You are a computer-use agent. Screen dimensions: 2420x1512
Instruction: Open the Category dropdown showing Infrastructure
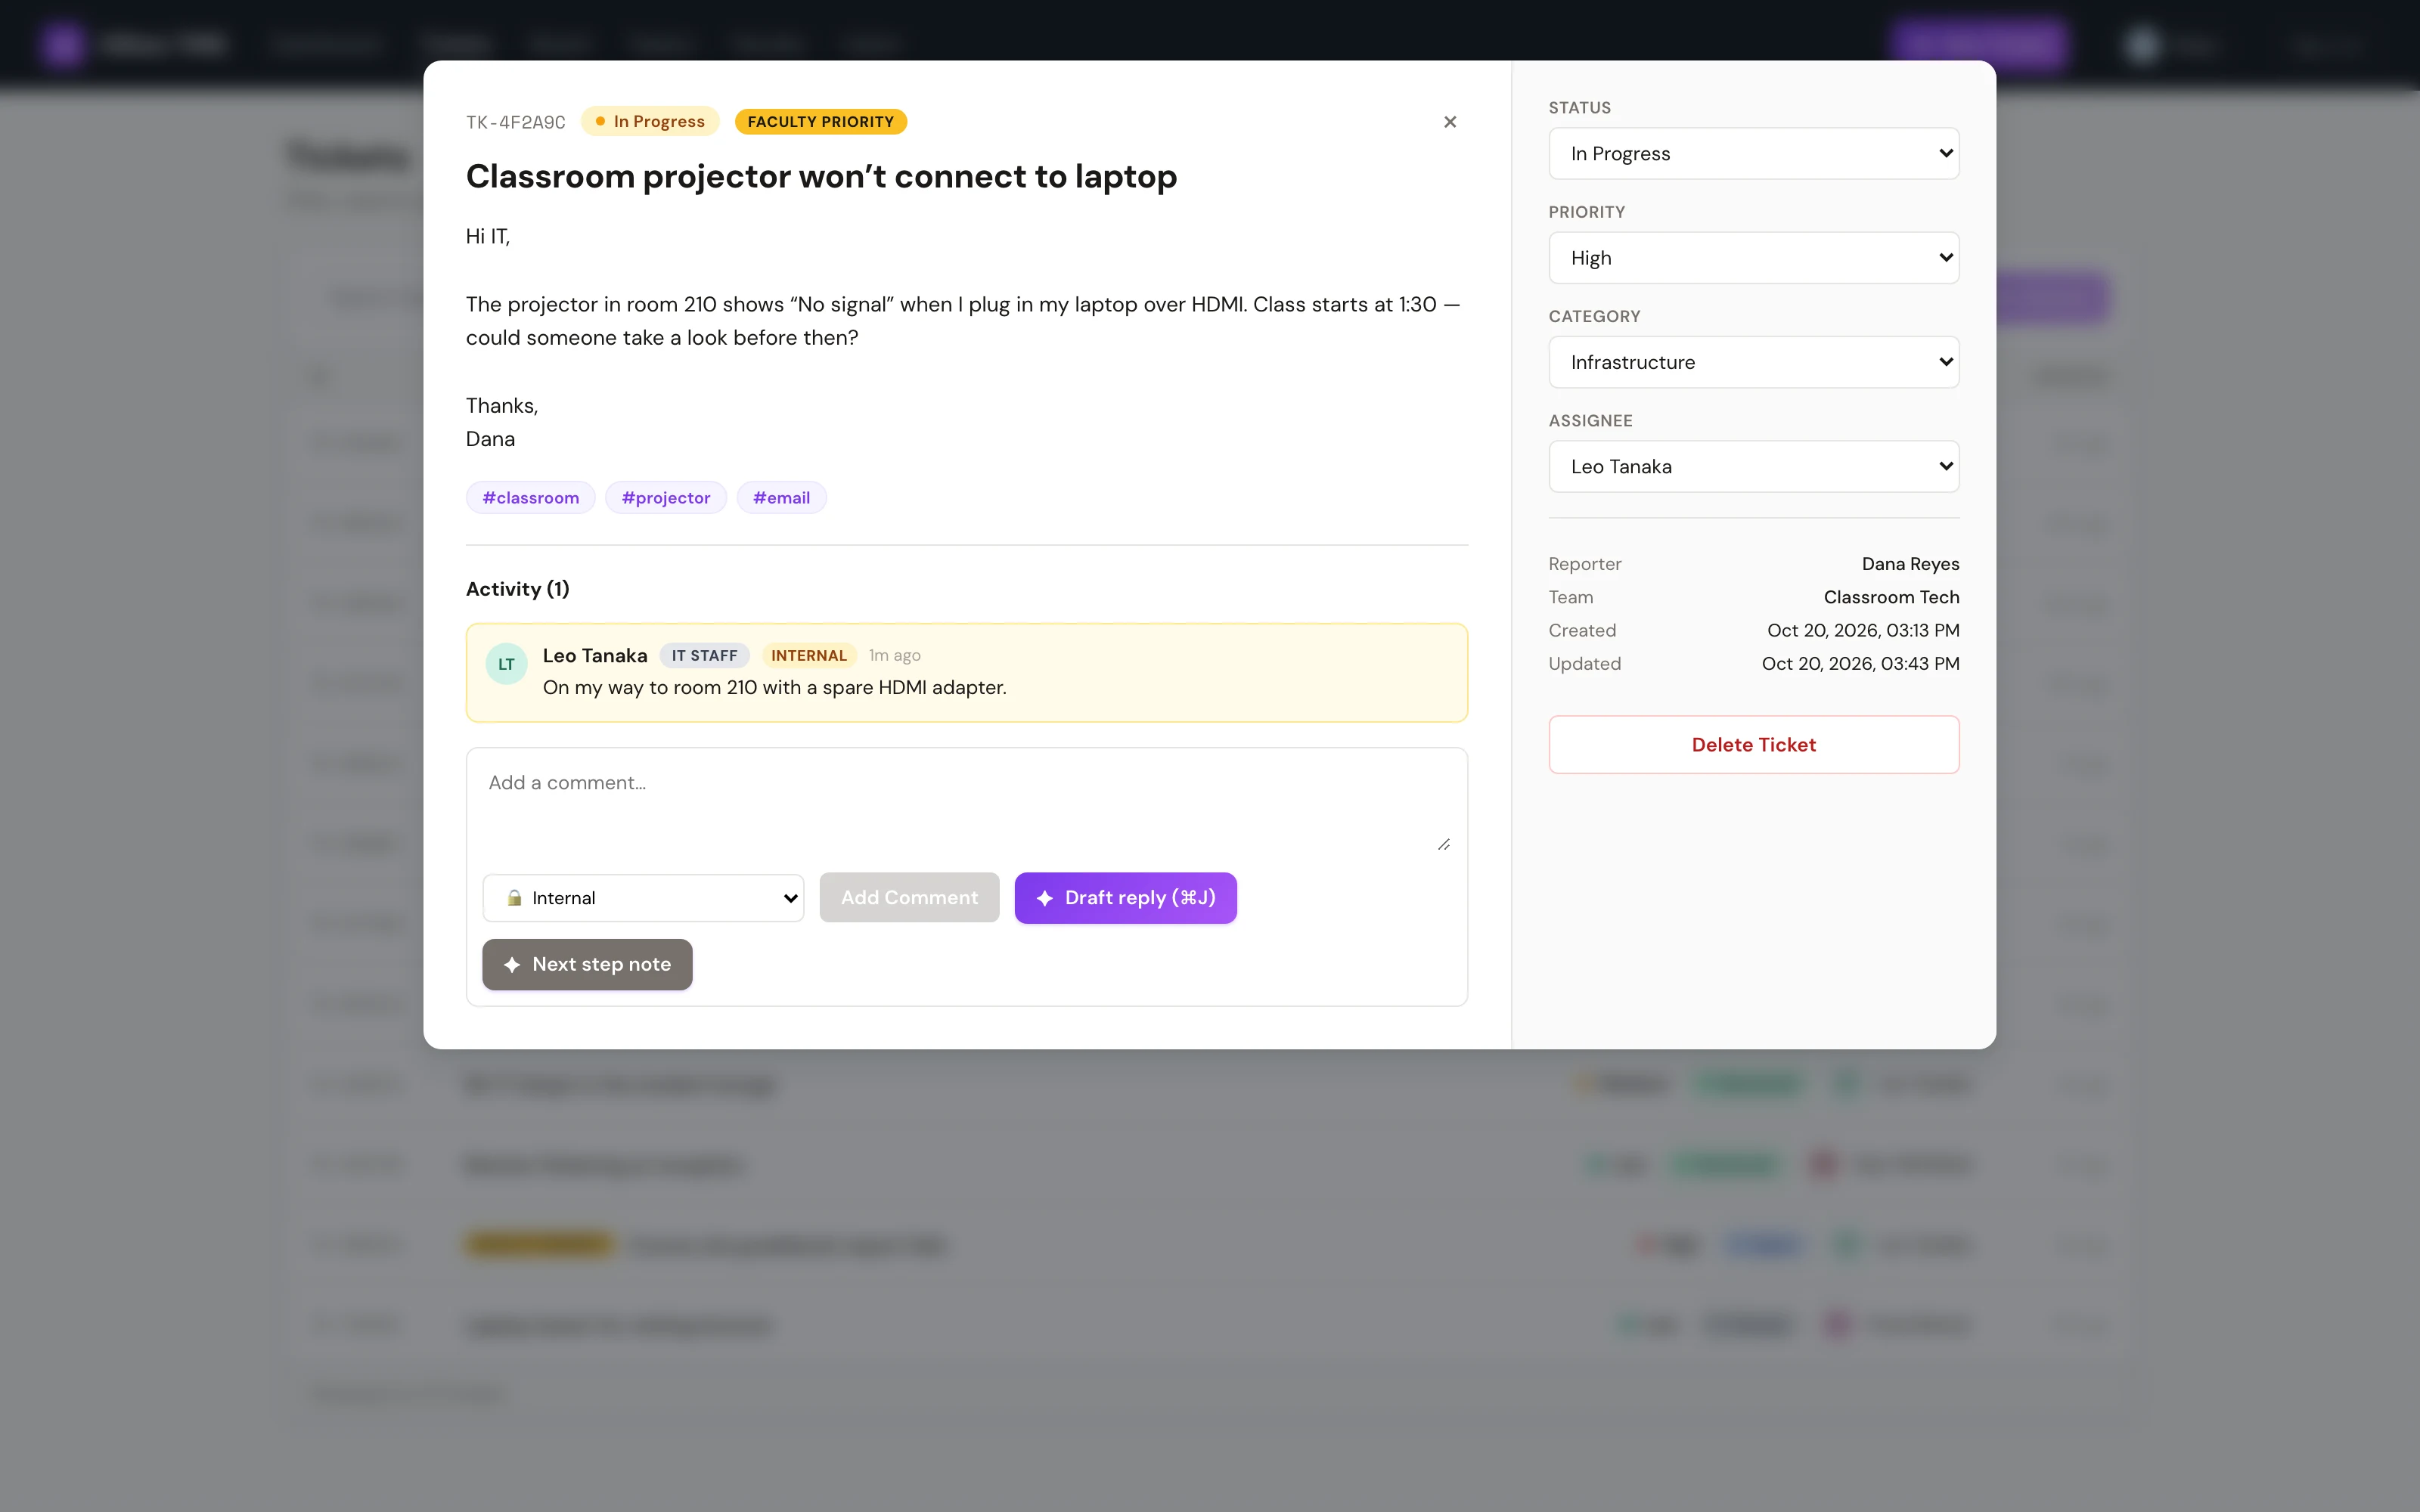1753,362
